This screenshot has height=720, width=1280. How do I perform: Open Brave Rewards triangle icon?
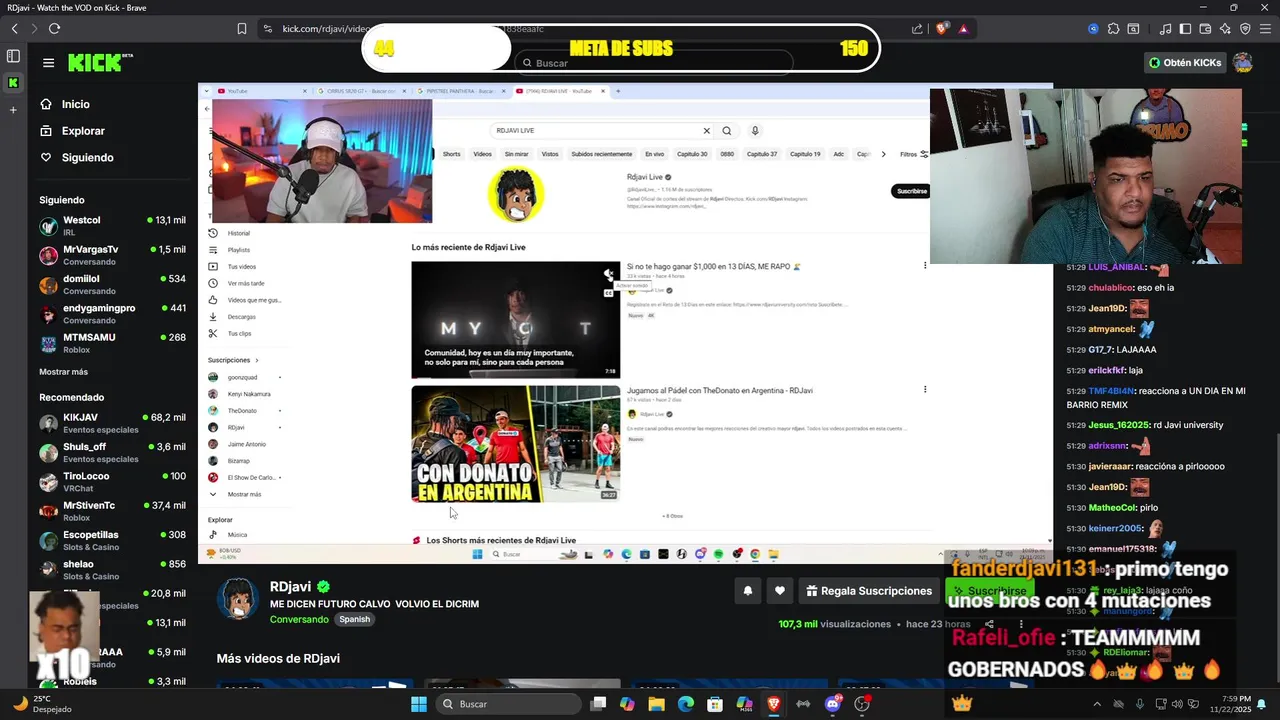pyautogui.click(x=963, y=29)
